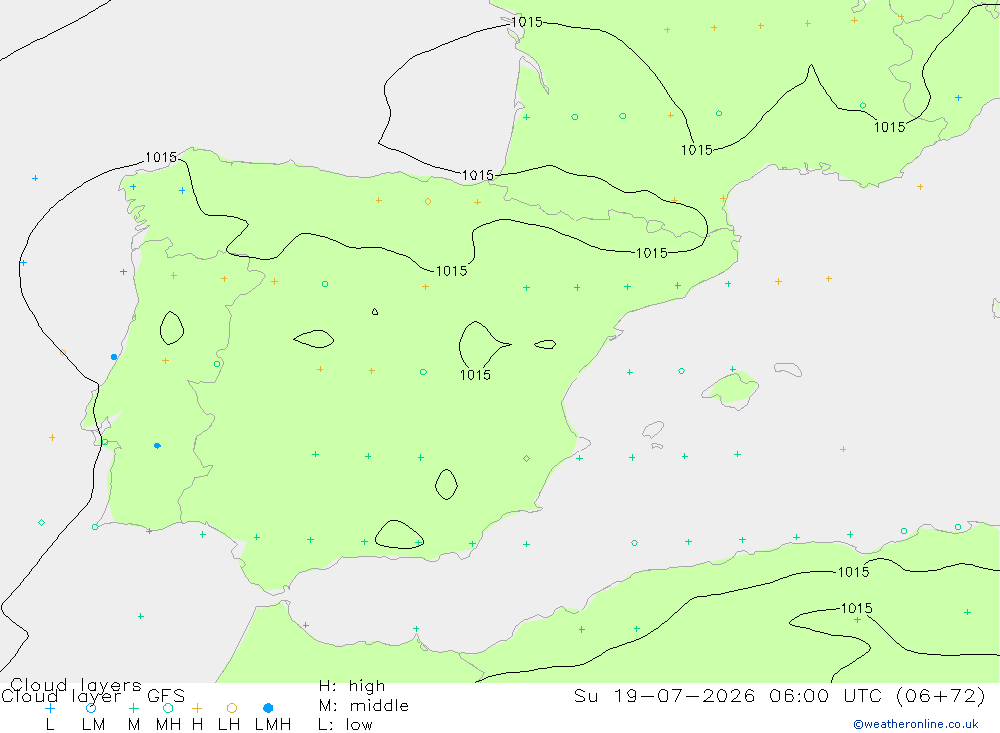Image resolution: width=1000 pixels, height=733 pixels.
Task: Click the 'LM' legend label
Action: (93, 725)
